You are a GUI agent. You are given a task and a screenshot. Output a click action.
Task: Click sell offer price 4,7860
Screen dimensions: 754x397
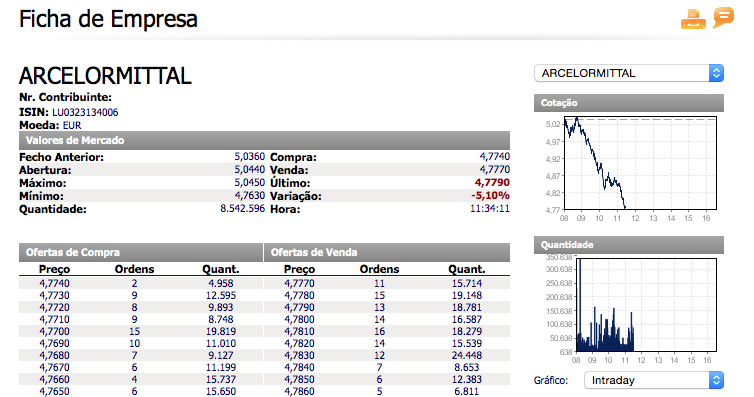(299, 391)
